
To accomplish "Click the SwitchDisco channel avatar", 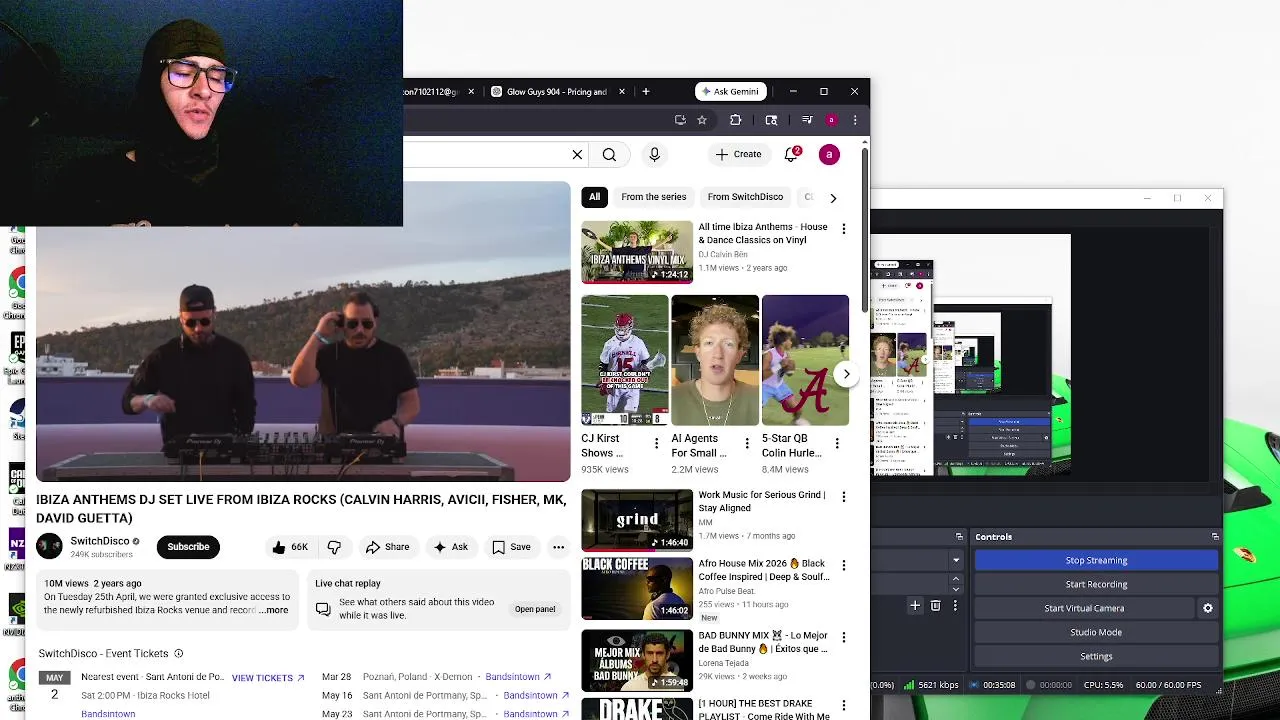I will 49,546.
